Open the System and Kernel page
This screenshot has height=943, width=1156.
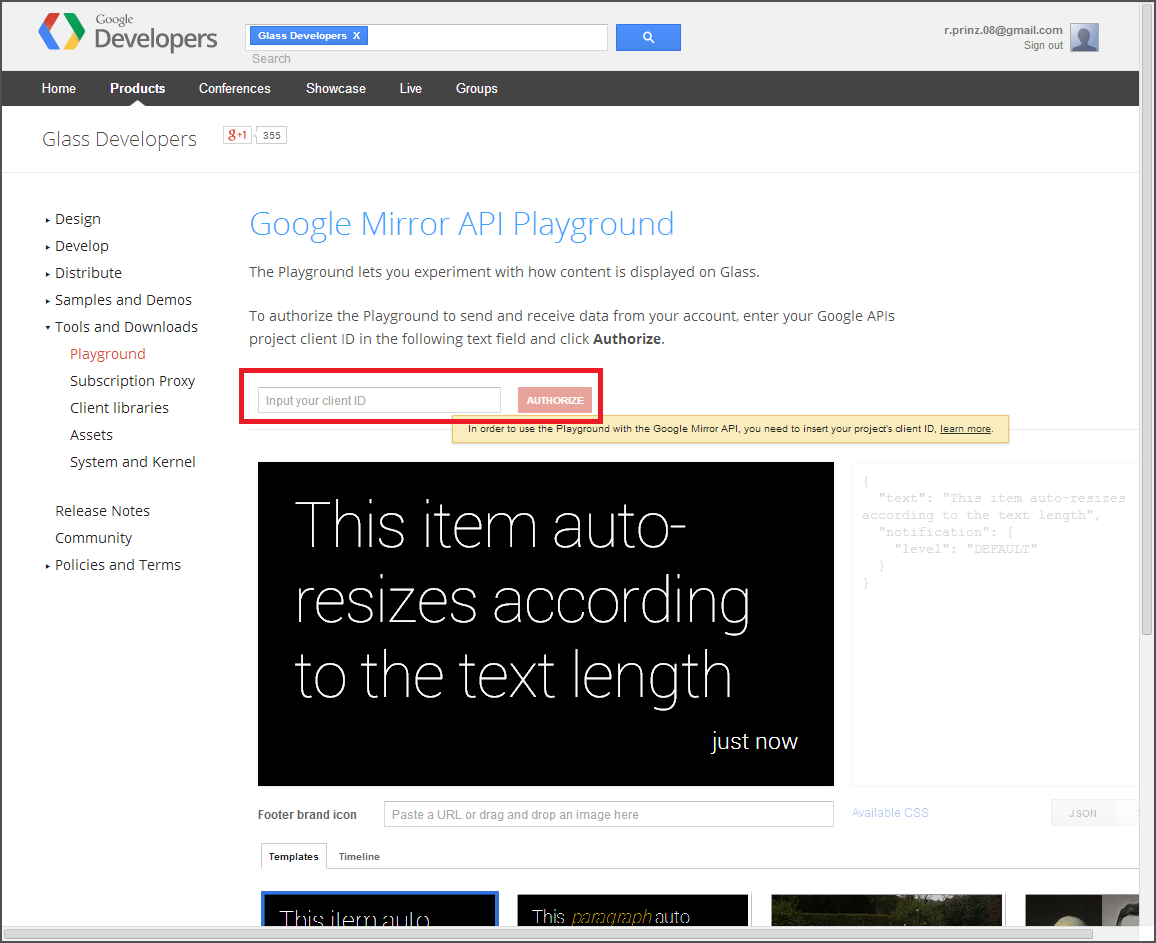coord(133,462)
